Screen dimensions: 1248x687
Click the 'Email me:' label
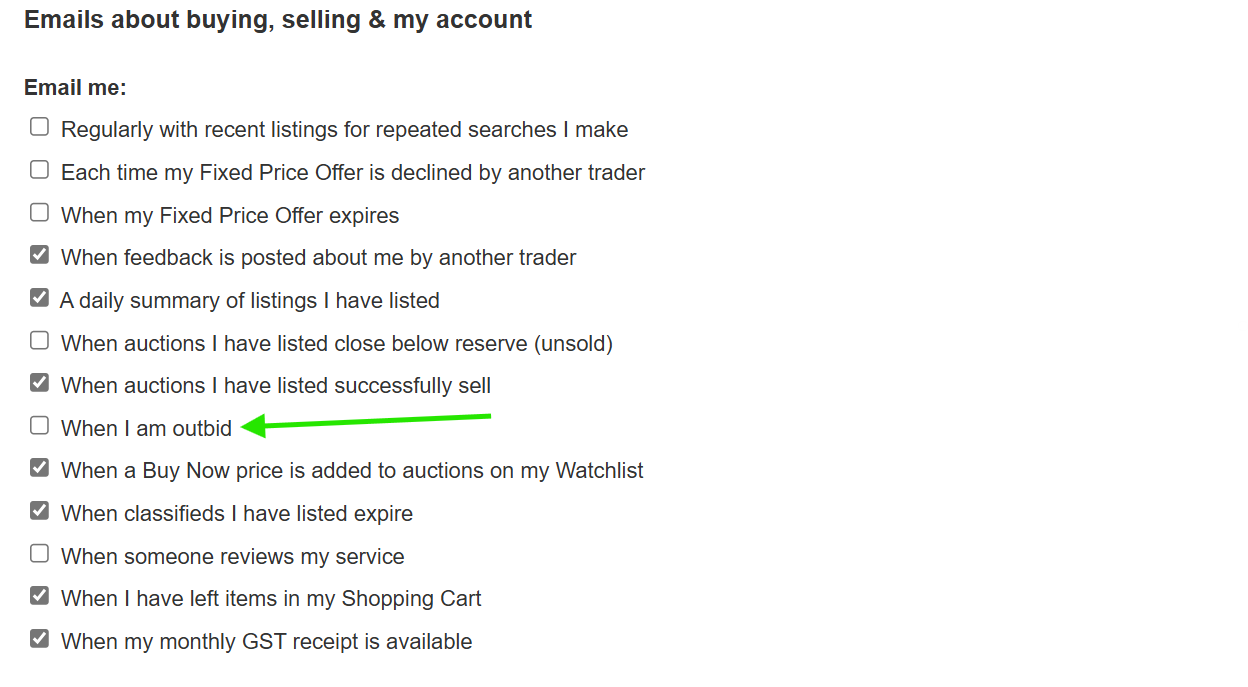pyautogui.click(x=75, y=88)
